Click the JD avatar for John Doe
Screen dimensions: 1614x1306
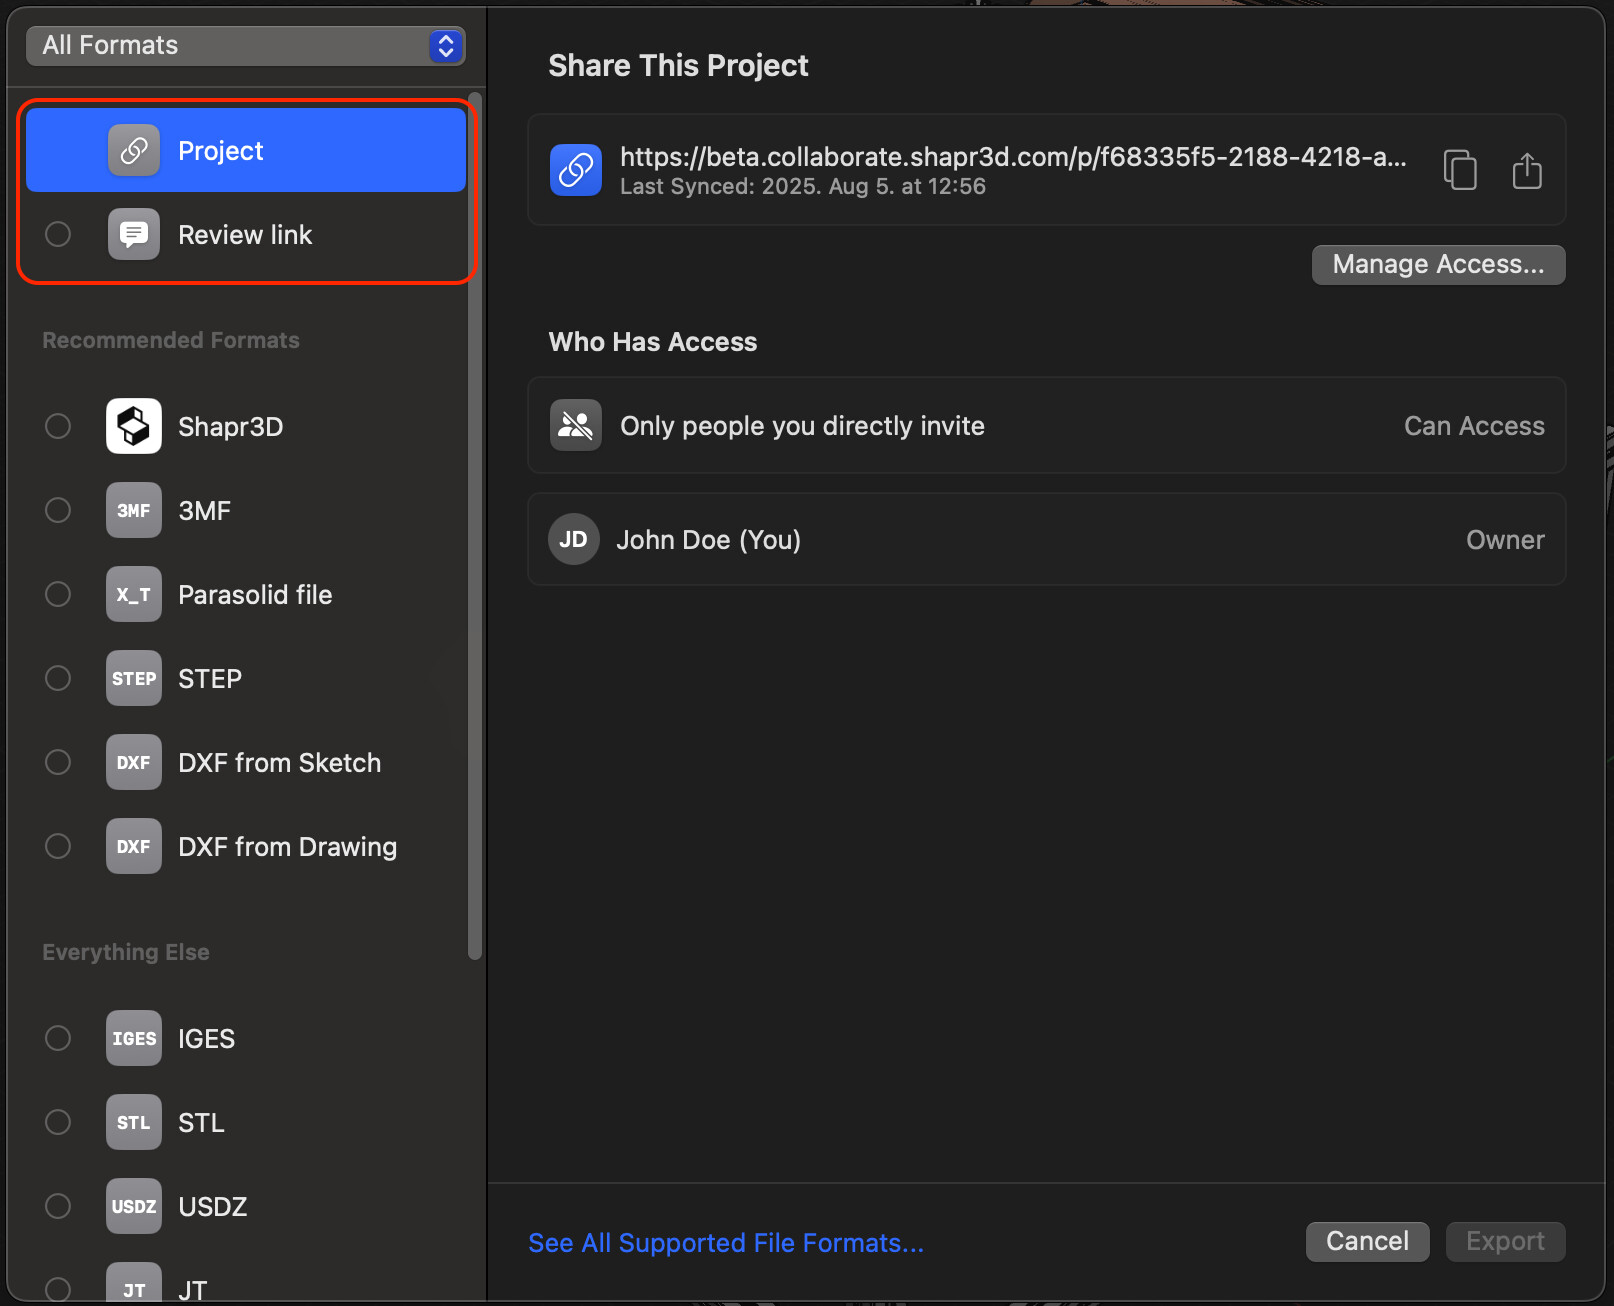coord(574,539)
